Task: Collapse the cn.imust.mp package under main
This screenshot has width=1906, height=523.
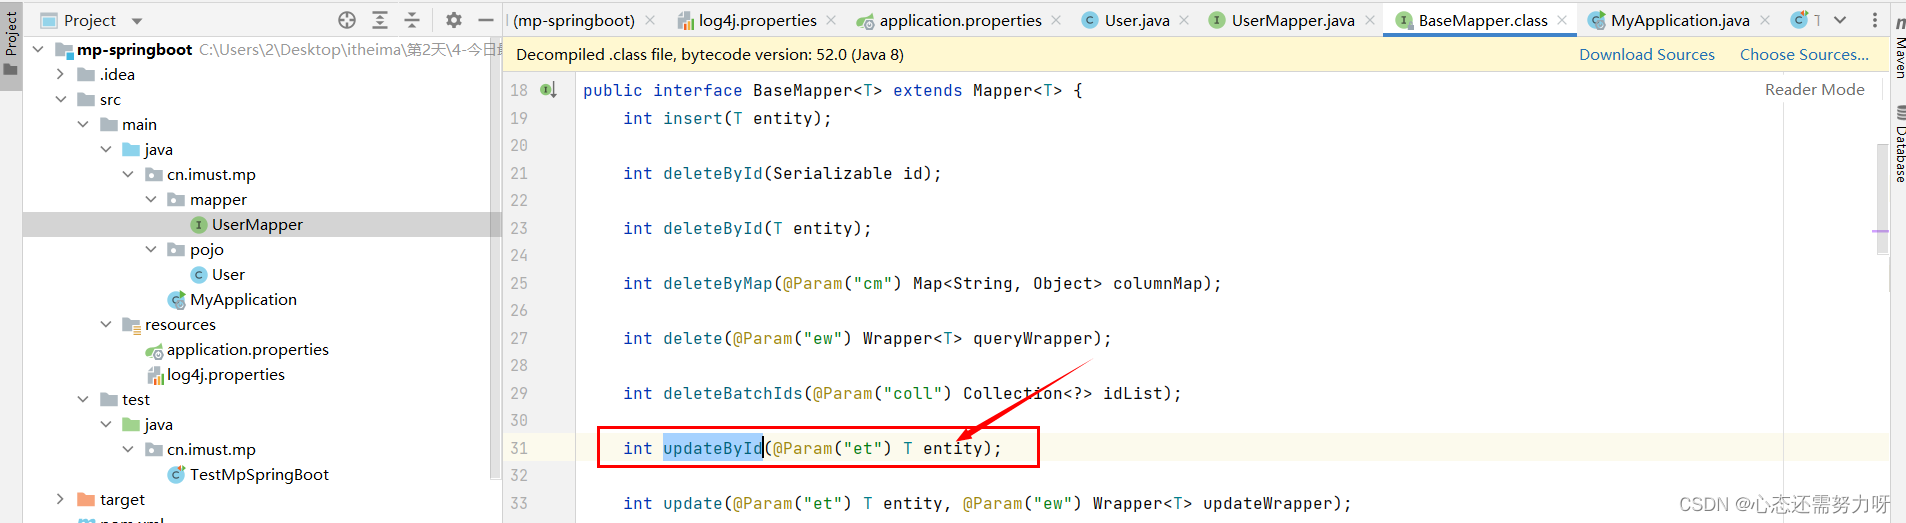Action: (128, 174)
